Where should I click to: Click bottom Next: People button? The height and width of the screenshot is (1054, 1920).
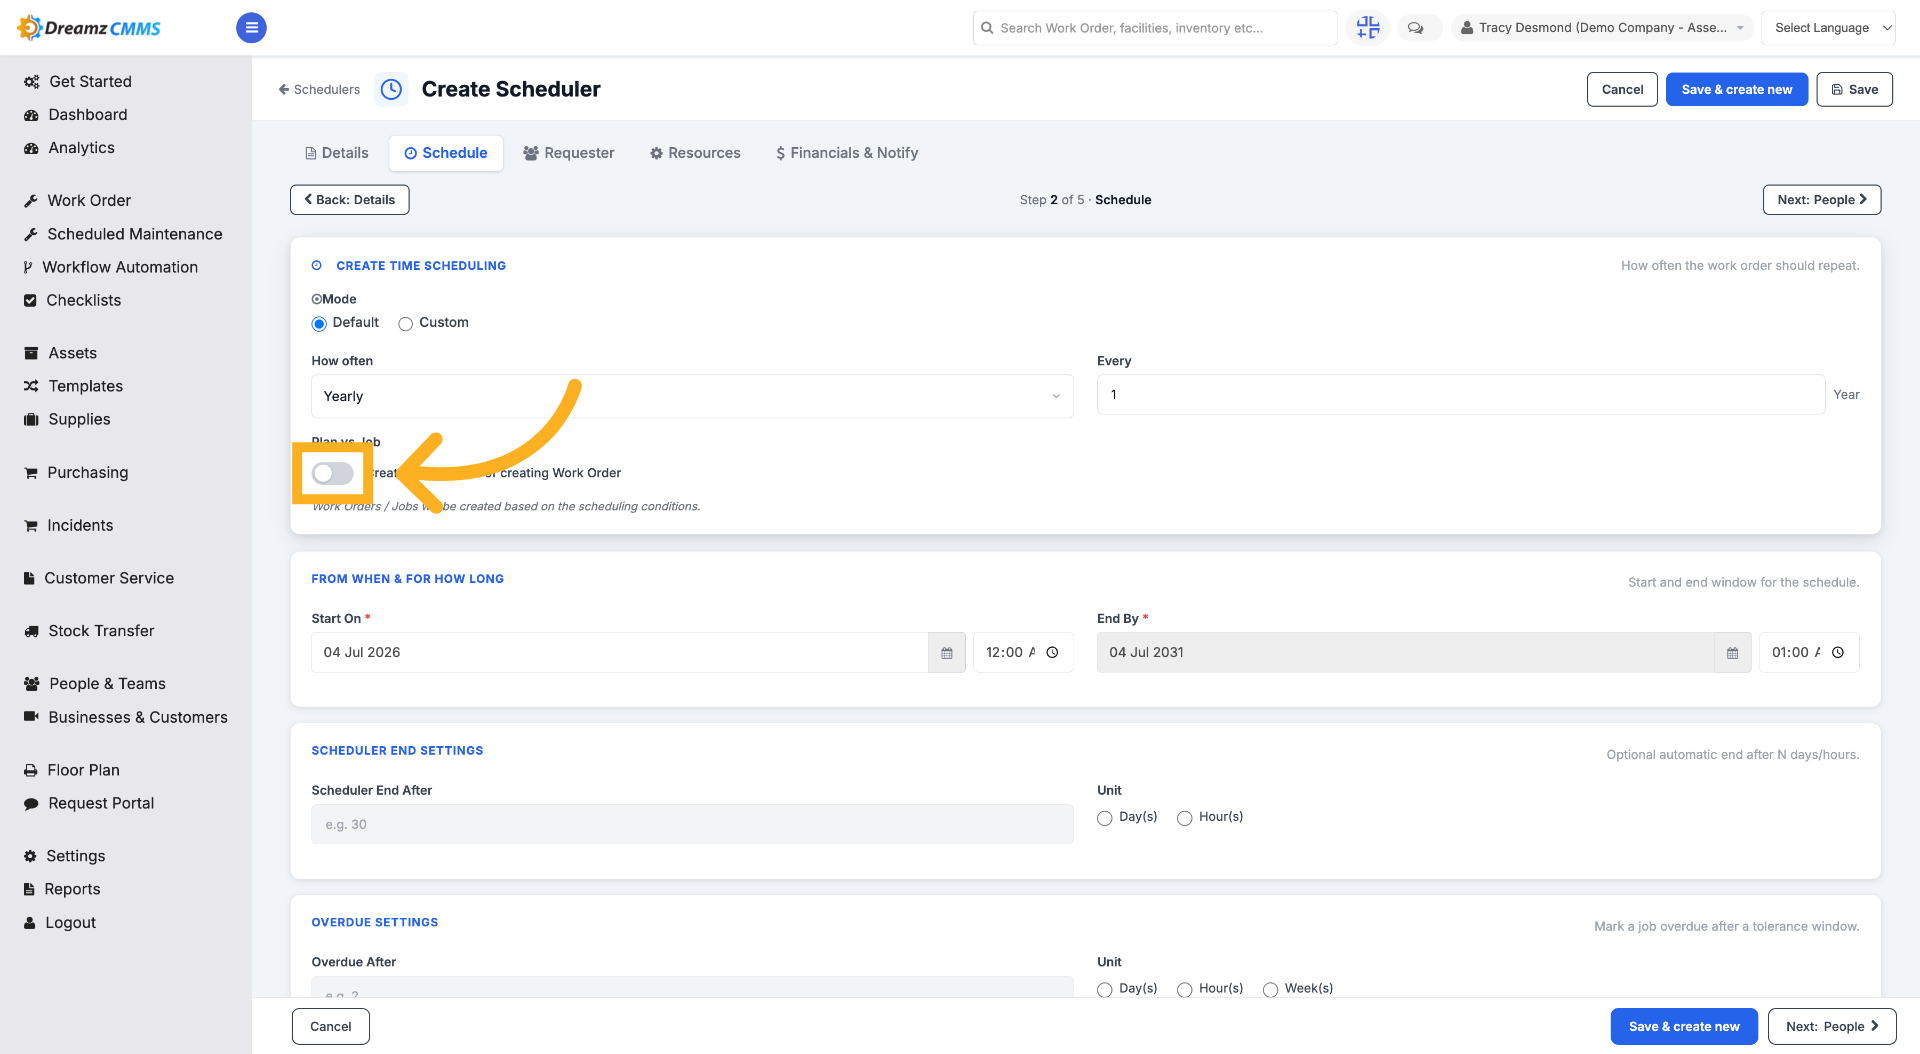coord(1832,1026)
